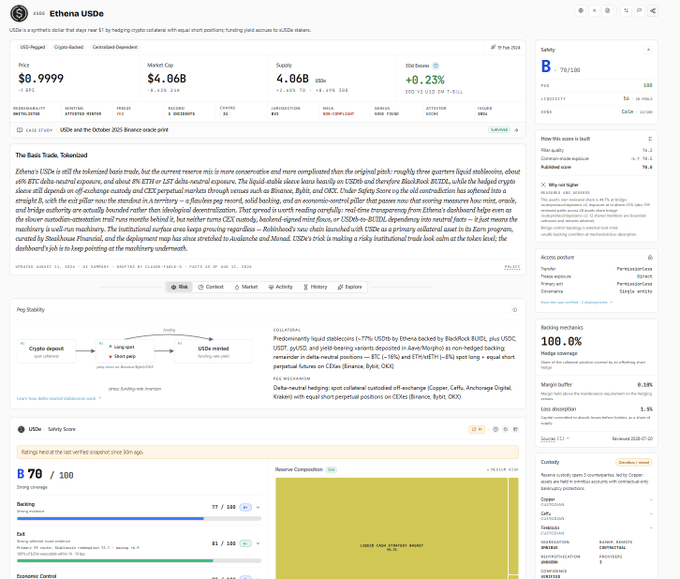The image size is (680, 579).
Task: Click the Crypto-Backed tag
Action: 69,47
